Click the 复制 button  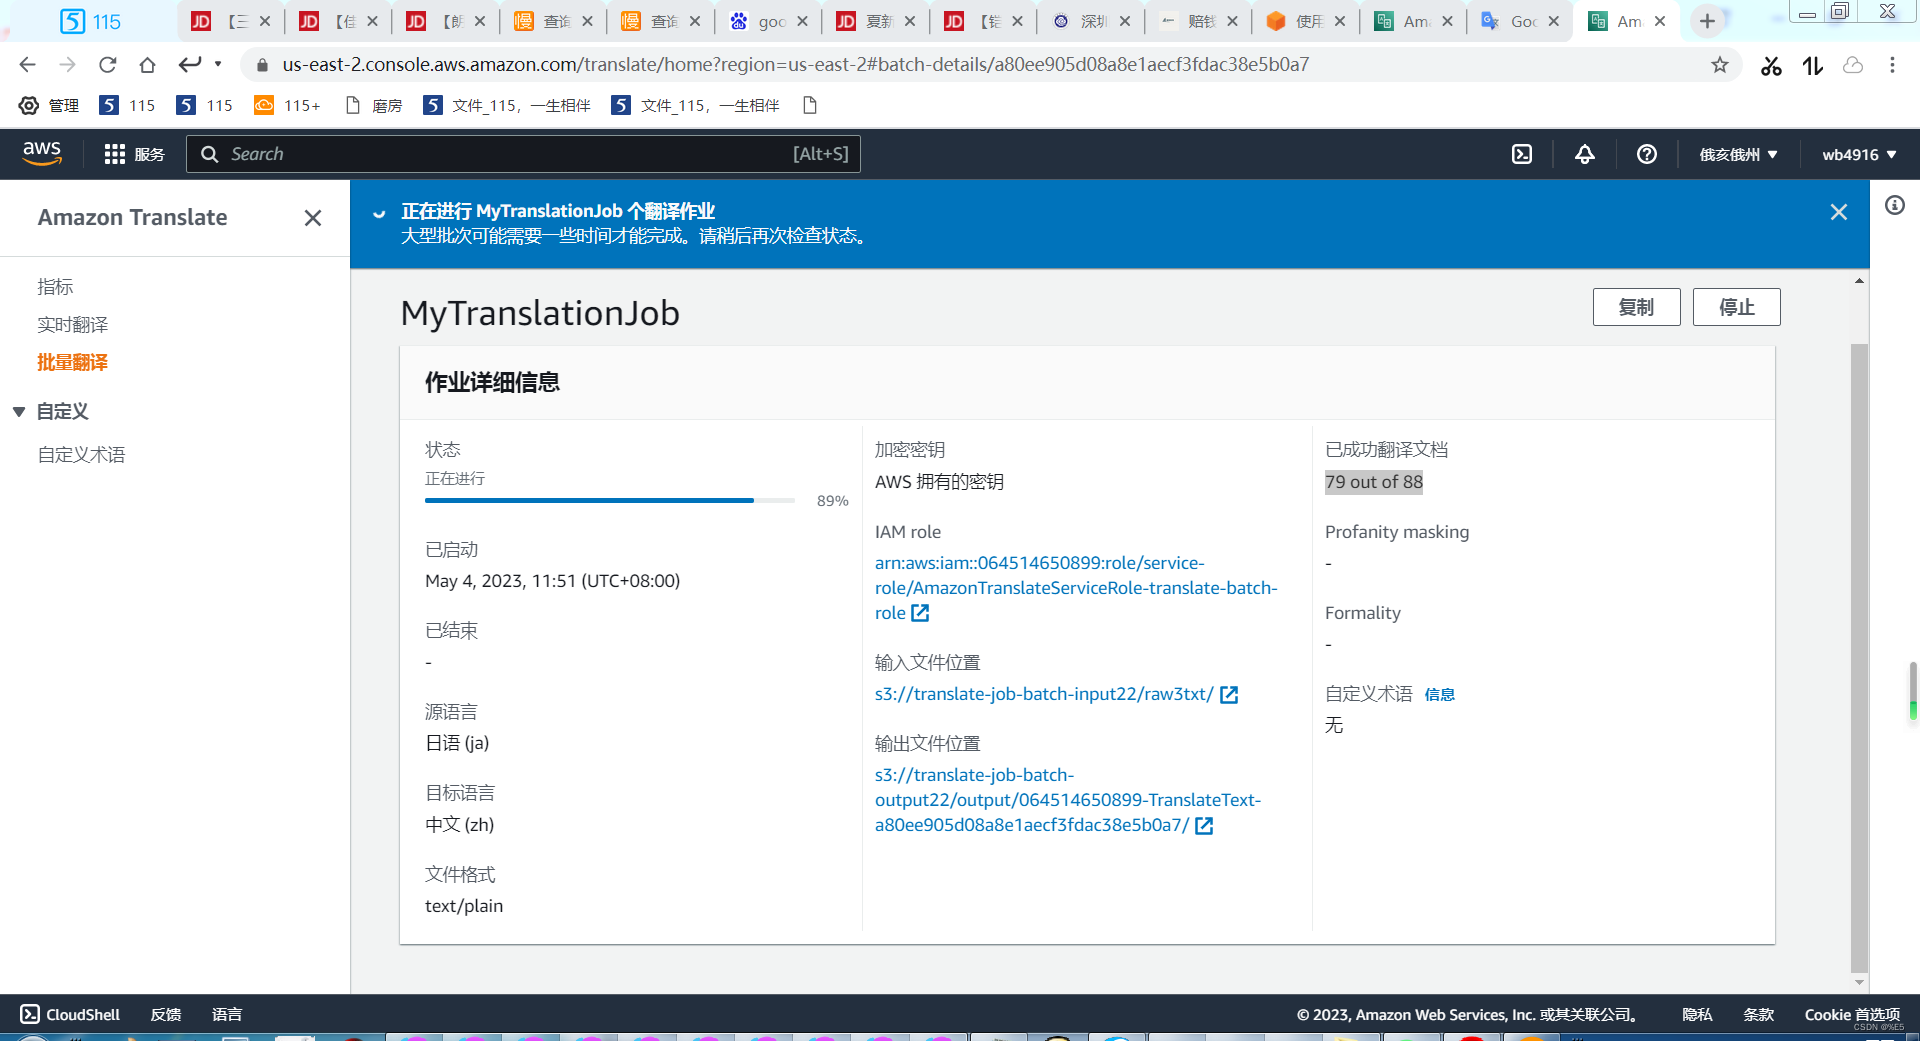click(1636, 307)
